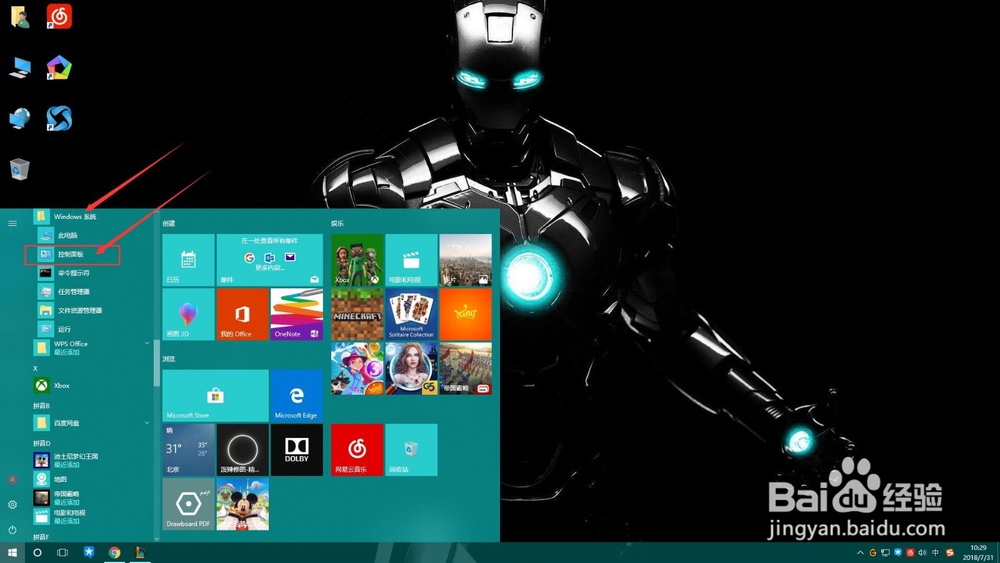Image resolution: width=1000 pixels, height=563 pixels.
Task: Click the app list scrollbar in Start menu
Action: [156, 362]
